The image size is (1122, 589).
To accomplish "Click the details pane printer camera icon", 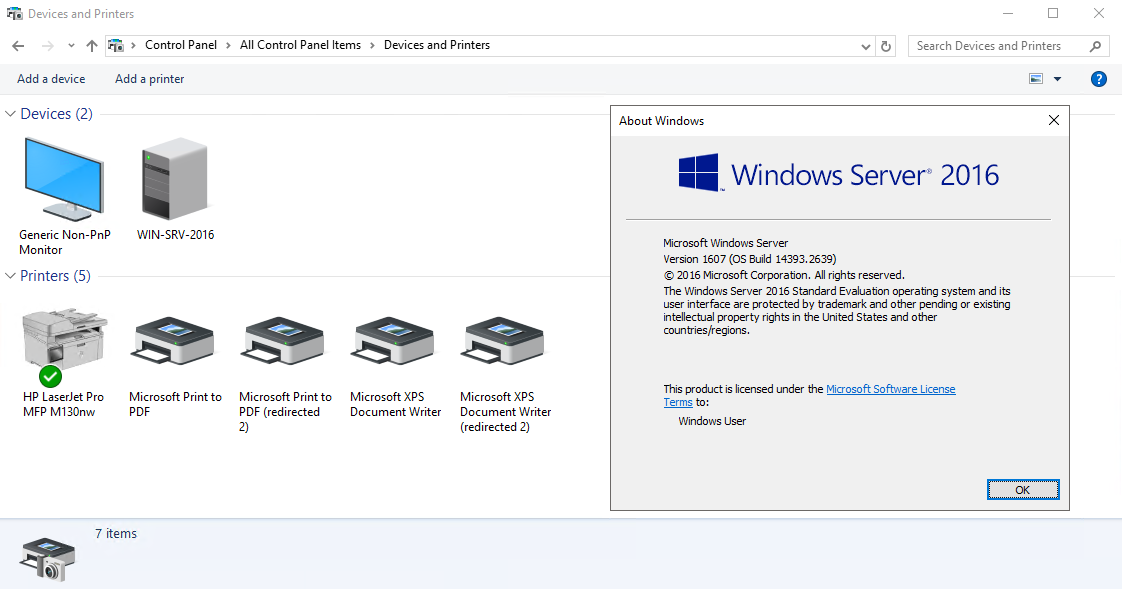I will tap(47, 559).
